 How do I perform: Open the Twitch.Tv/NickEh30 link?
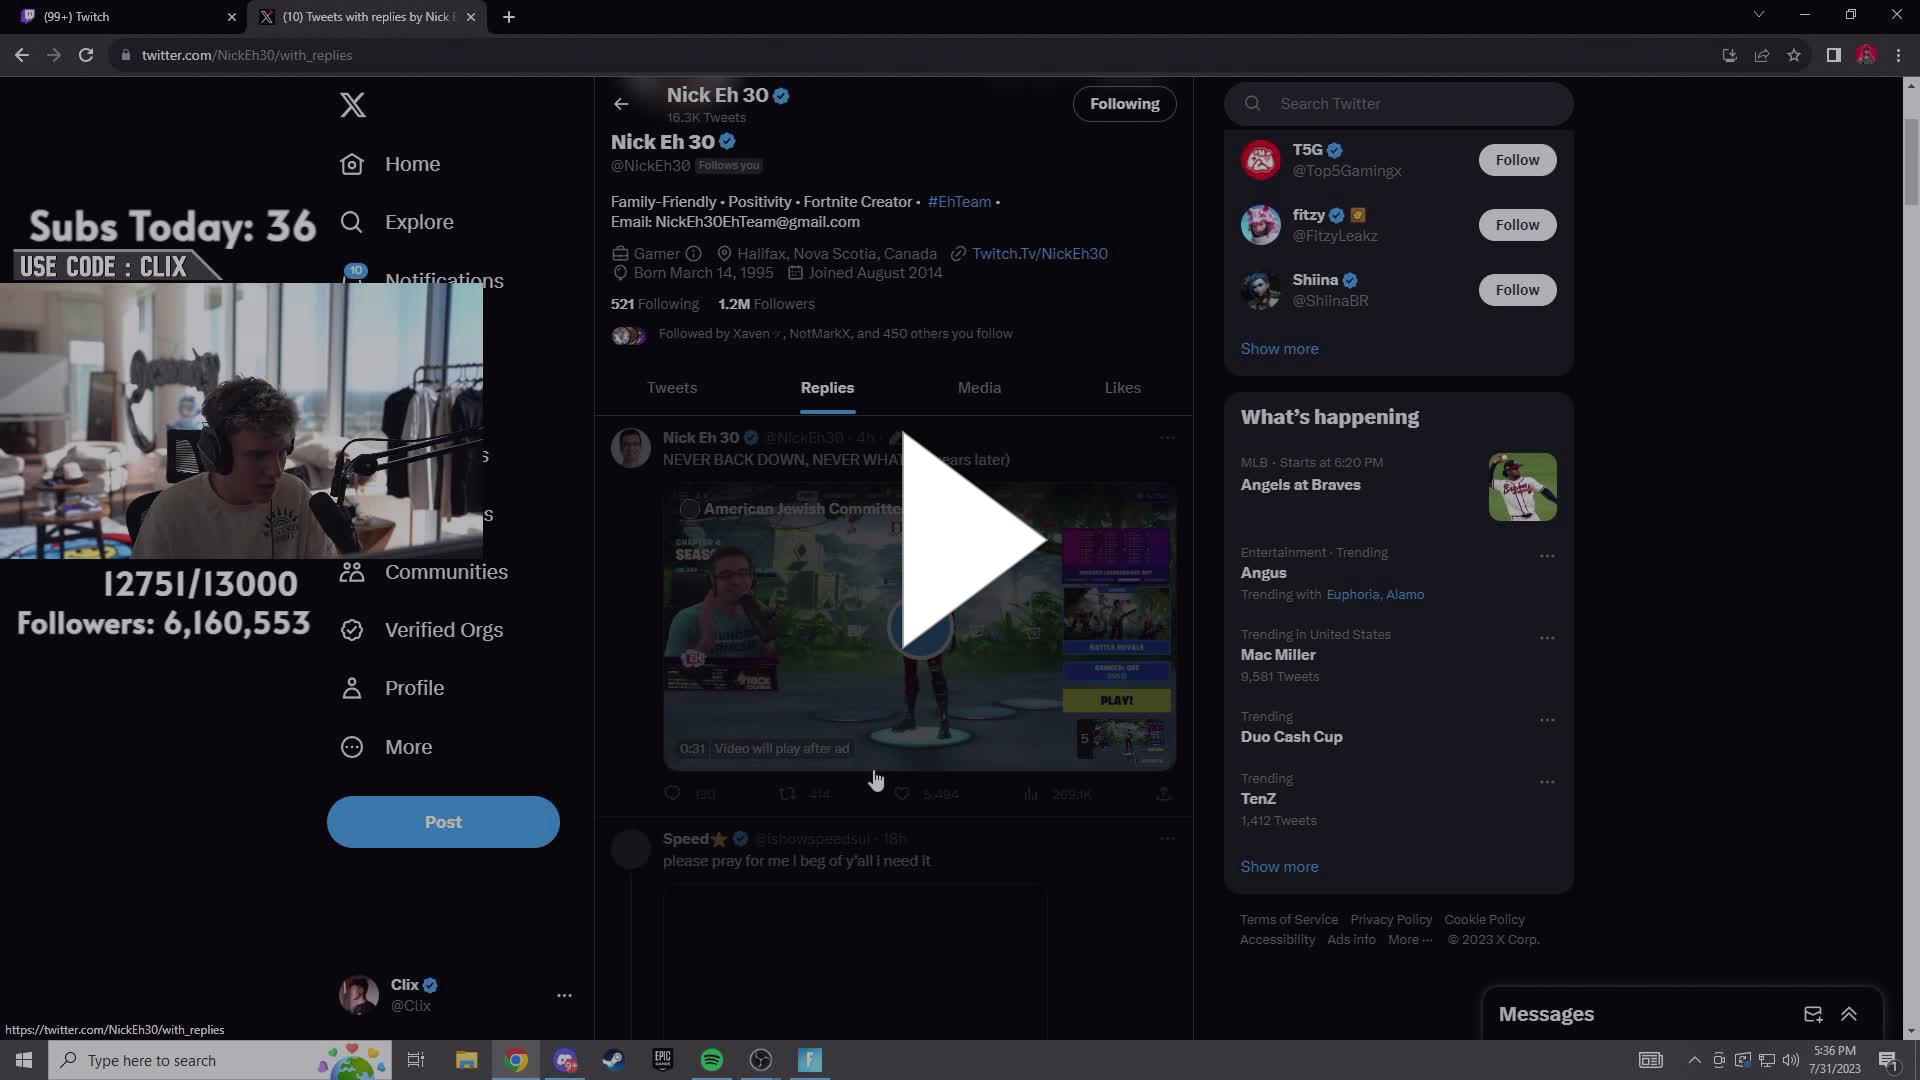[x=1040, y=253]
